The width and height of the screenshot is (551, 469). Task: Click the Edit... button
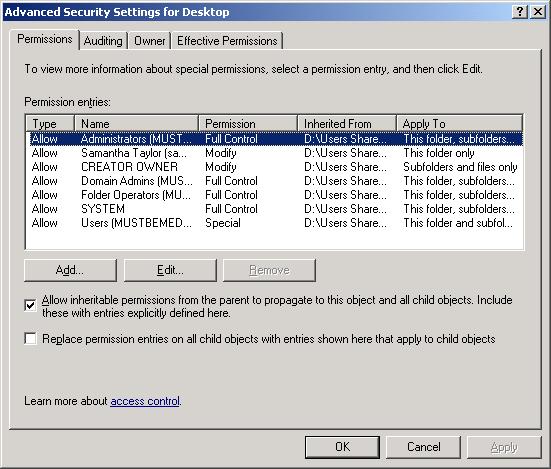[x=170, y=270]
